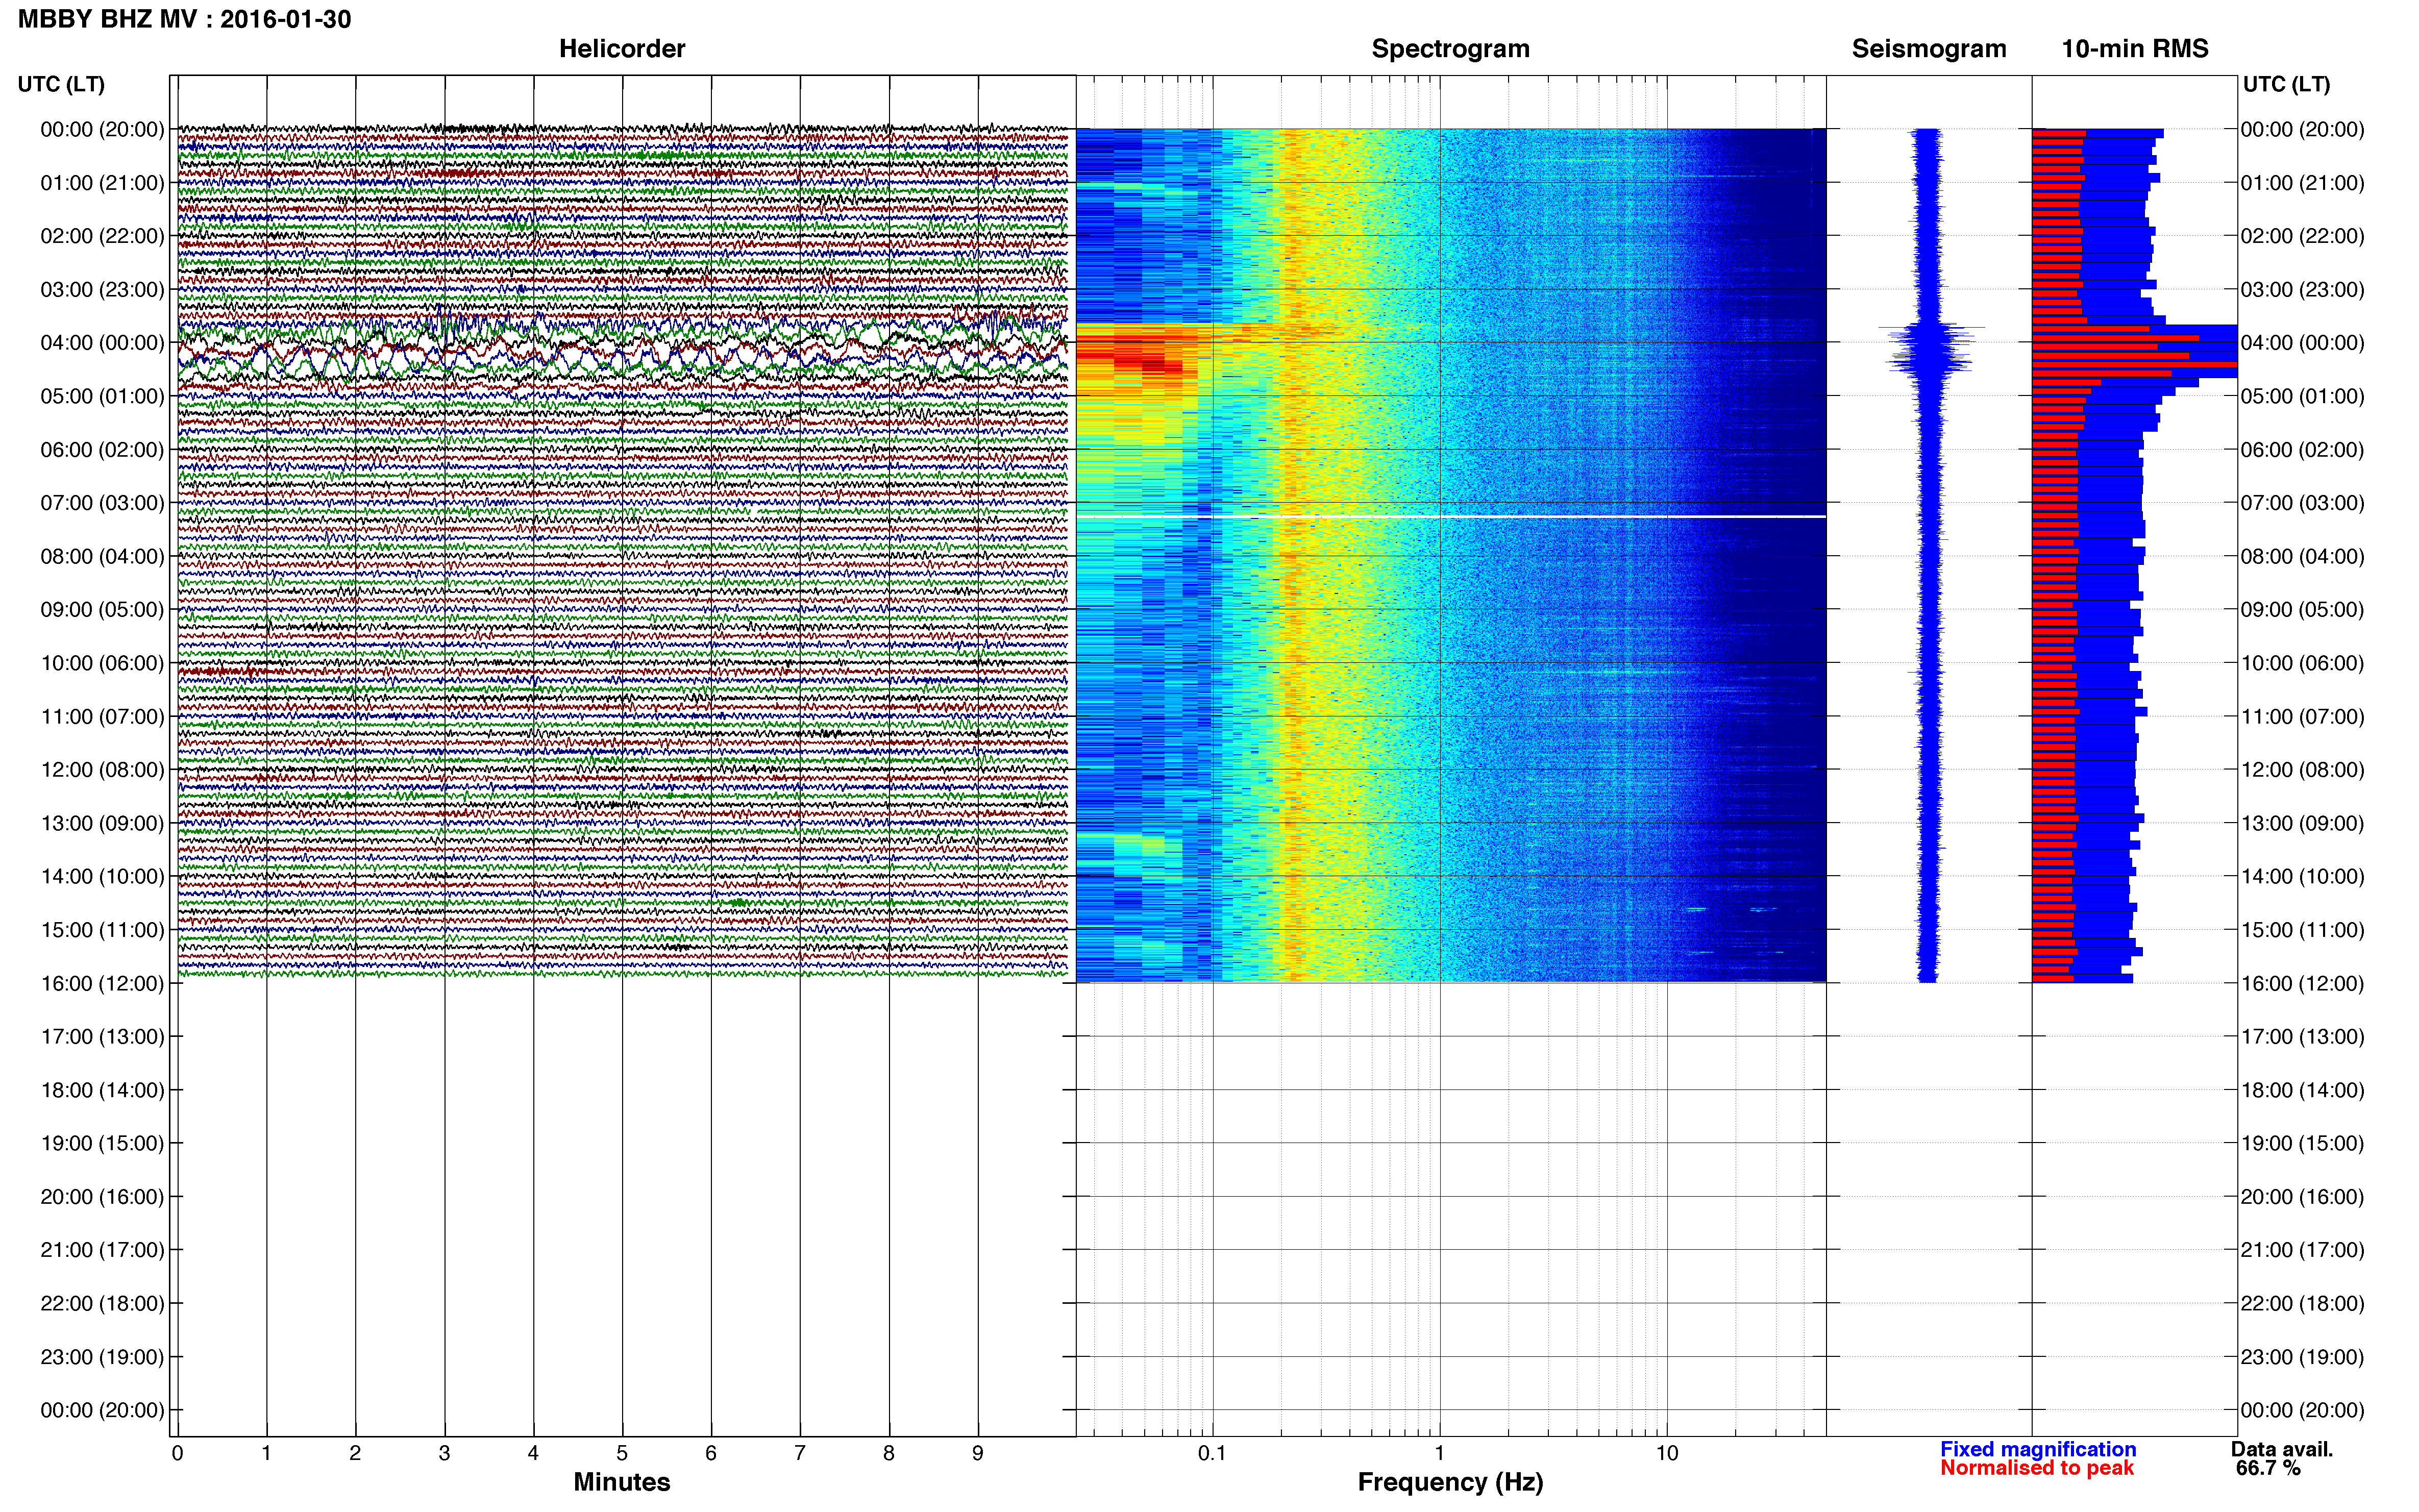Click minute tick '5' on the Helicorder axis
This screenshot has width=2419, height=1512.
coord(622,1453)
